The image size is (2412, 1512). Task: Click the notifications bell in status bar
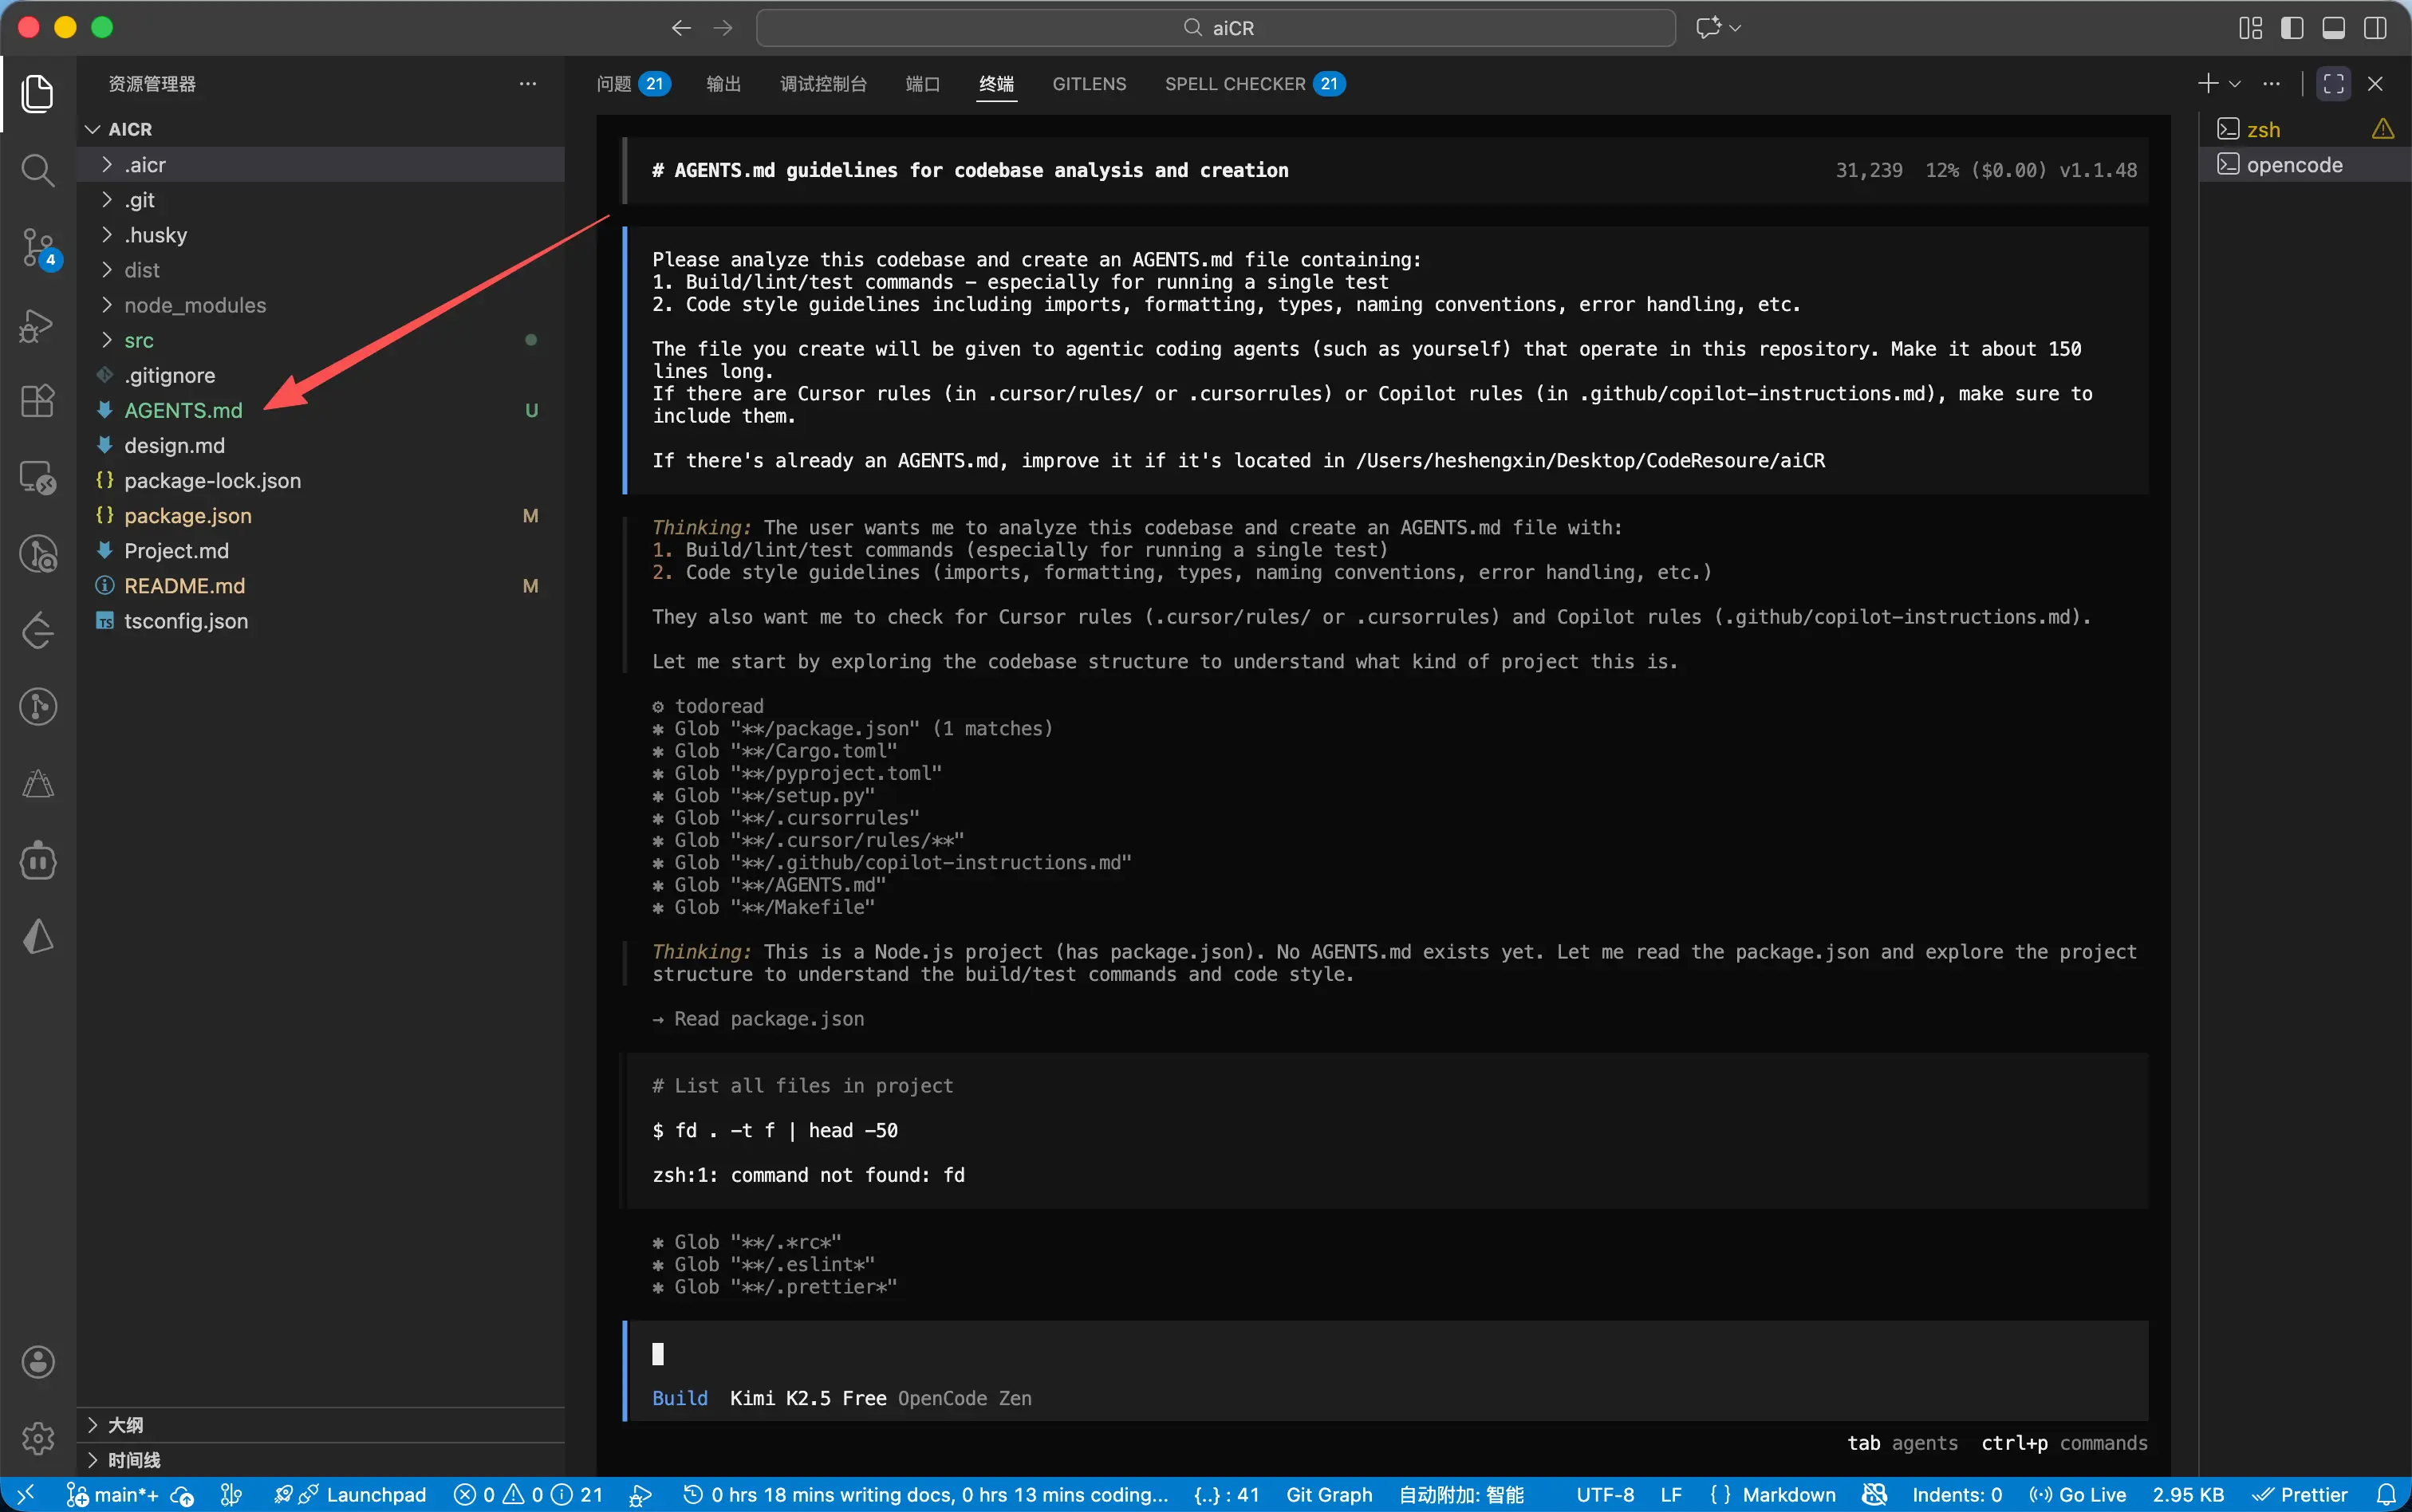(2386, 1495)
